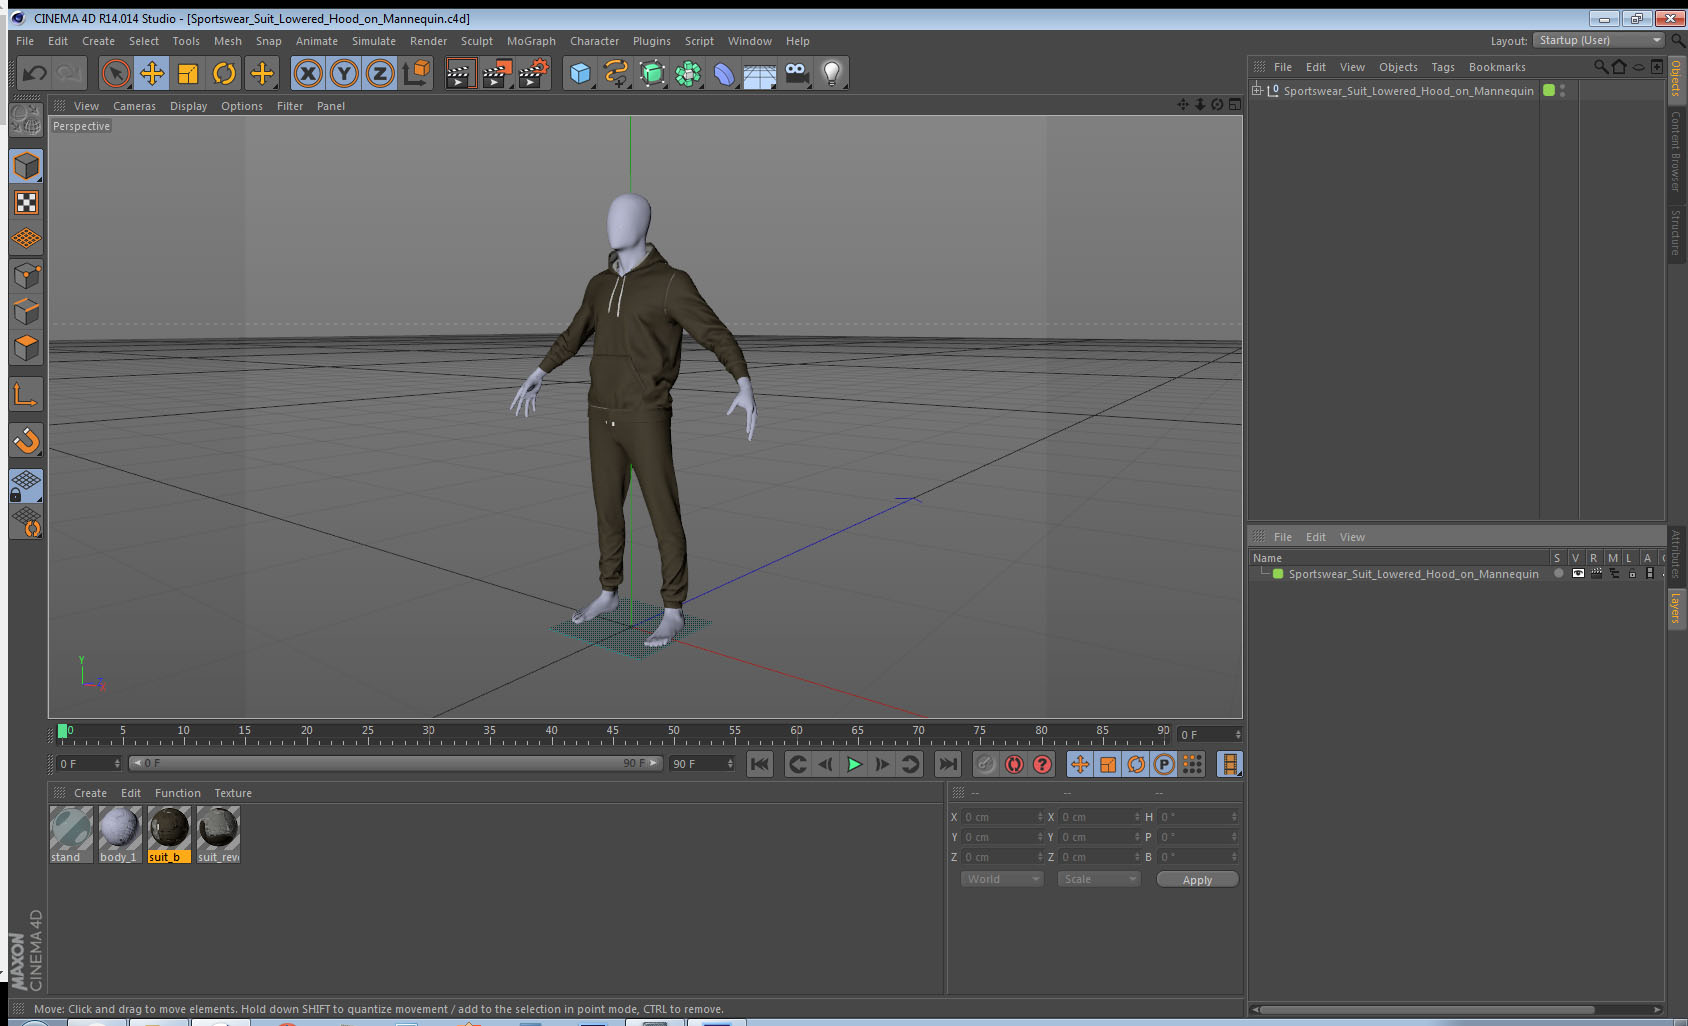Image resolution: width=1688 pixels, height=1026 pixels.
Task: Open the spline pen tools icon
Action: (x=616, y=73)
